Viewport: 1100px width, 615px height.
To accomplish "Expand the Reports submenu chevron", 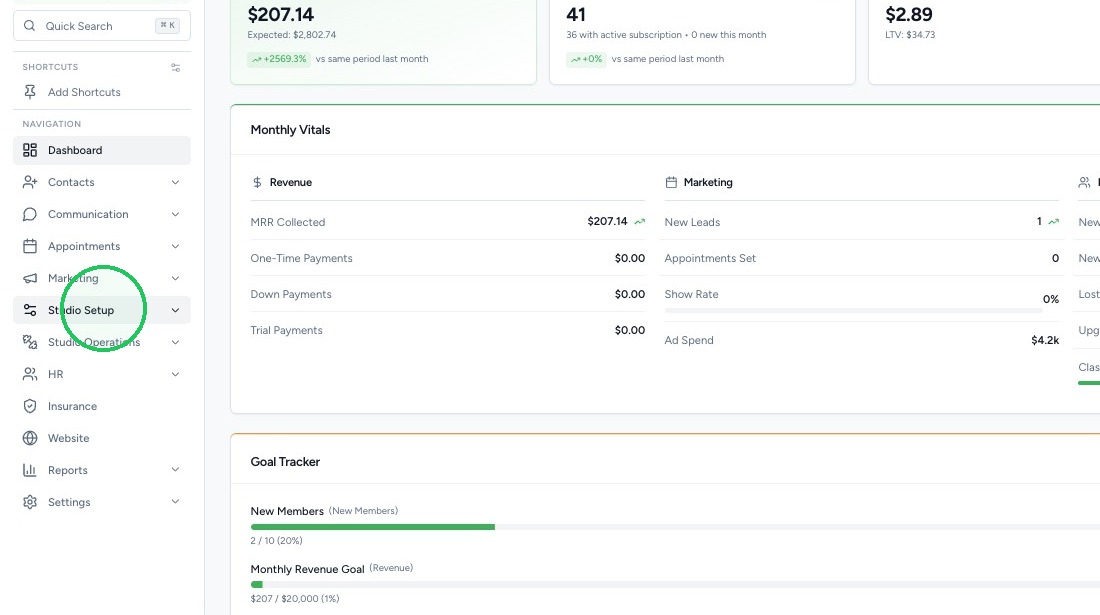I will (175, 470).
